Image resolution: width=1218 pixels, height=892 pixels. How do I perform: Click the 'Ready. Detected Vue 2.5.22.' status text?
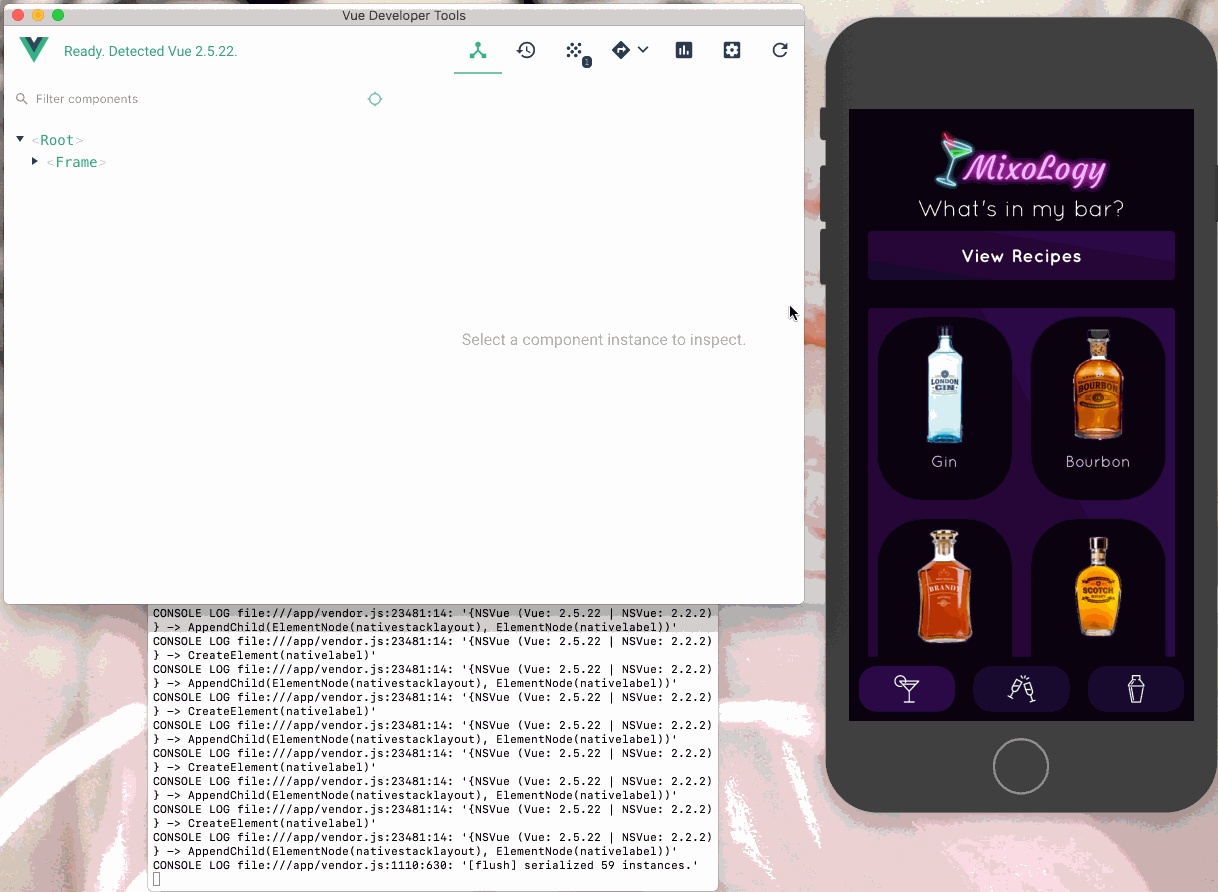coord(150,51)
